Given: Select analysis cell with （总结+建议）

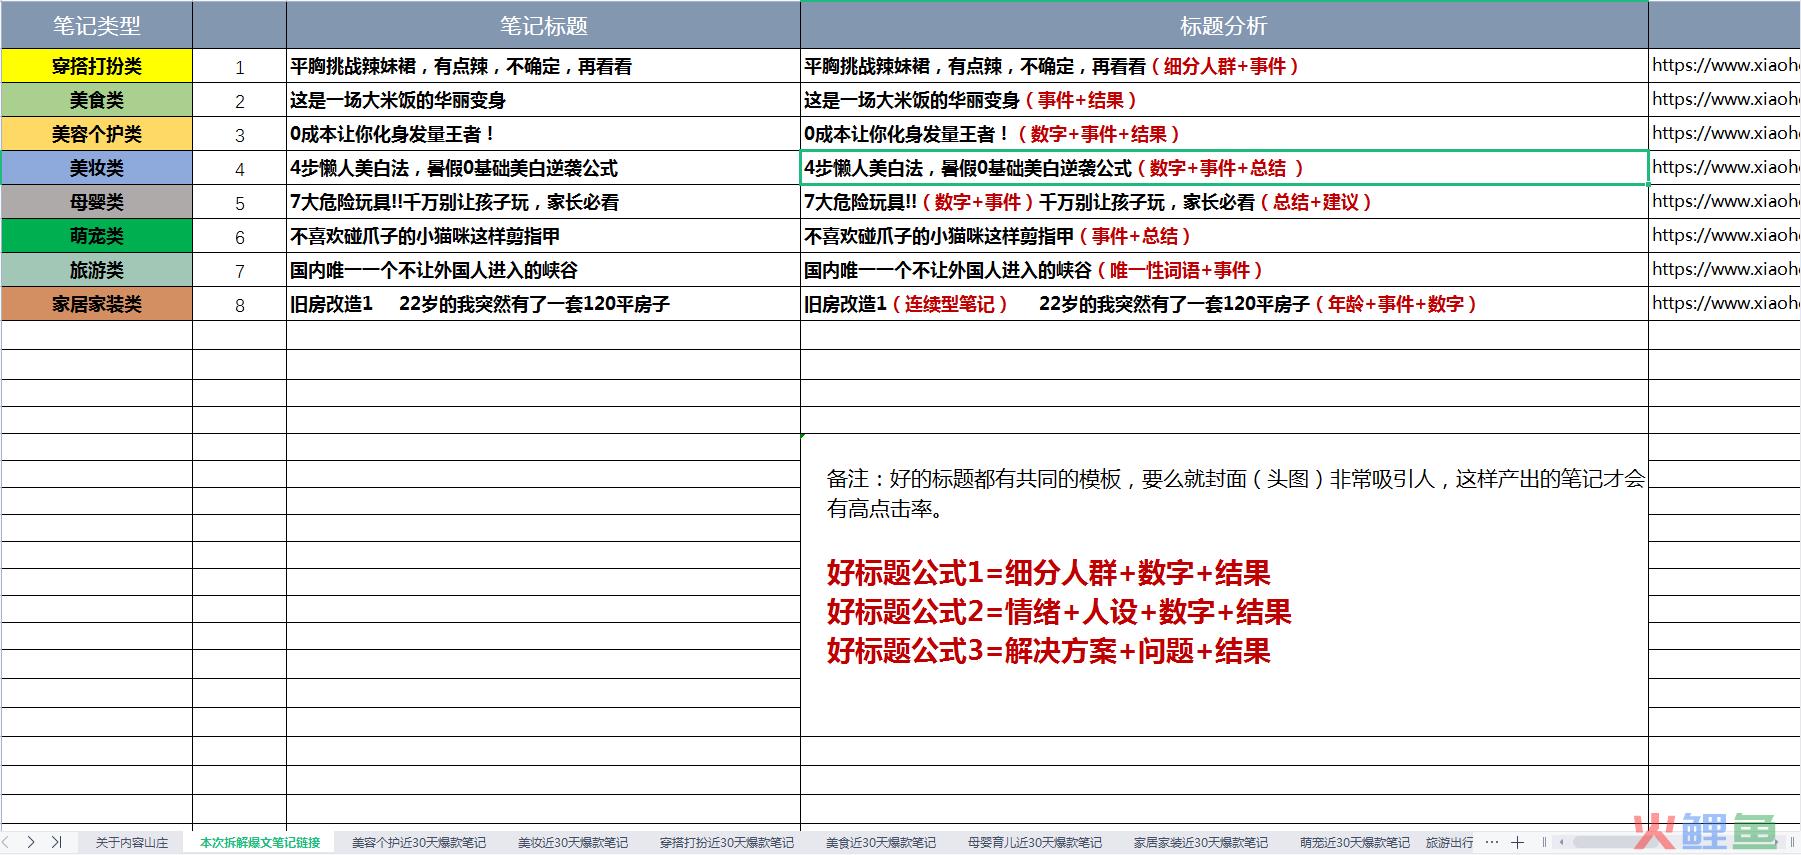Looking at the screenshot, I should (1224, 202).
